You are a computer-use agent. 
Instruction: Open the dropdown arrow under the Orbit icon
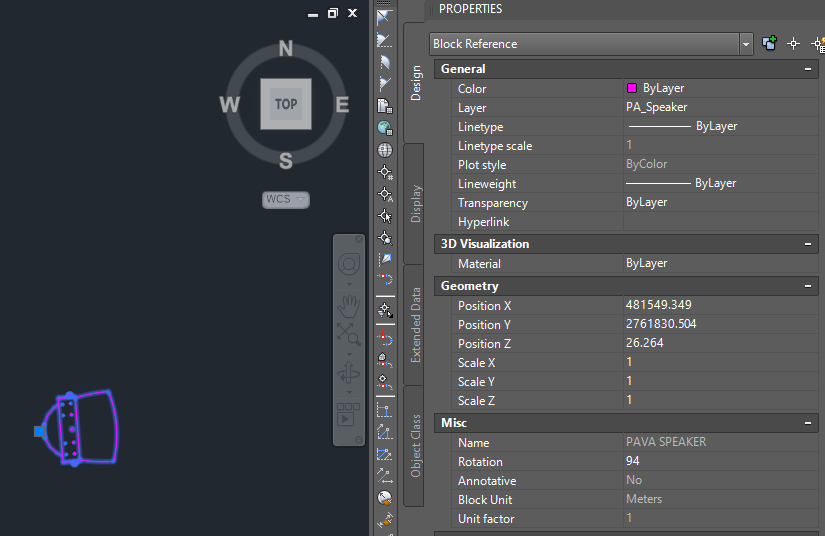[x=349, y=392]
